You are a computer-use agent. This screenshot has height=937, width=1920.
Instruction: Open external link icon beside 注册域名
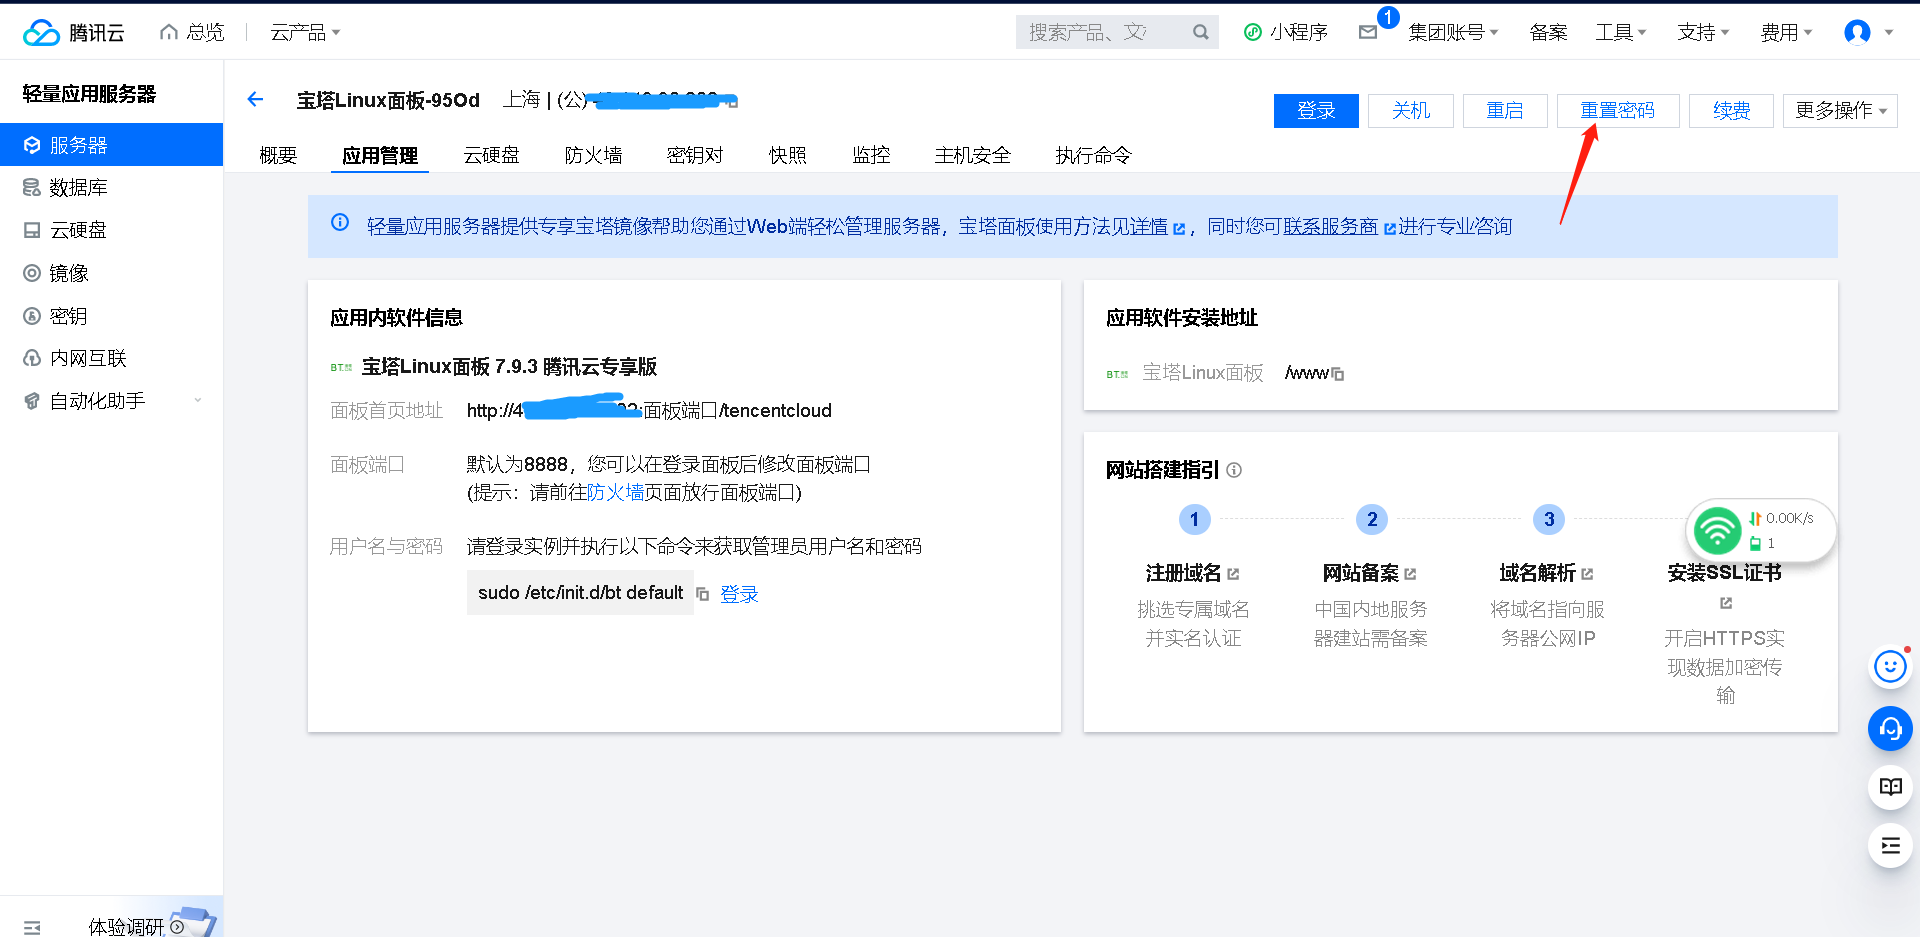pos(1233,574)
